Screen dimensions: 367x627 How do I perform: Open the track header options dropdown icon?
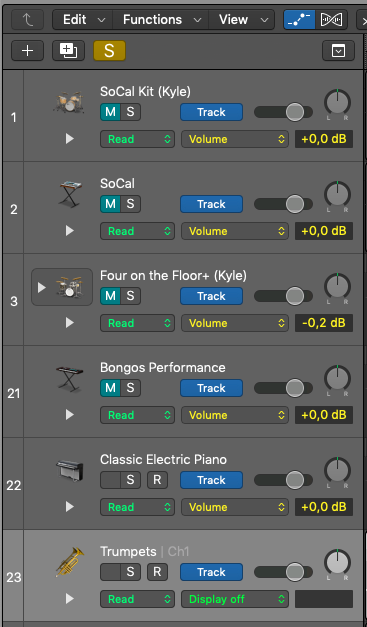coord(338,51)
